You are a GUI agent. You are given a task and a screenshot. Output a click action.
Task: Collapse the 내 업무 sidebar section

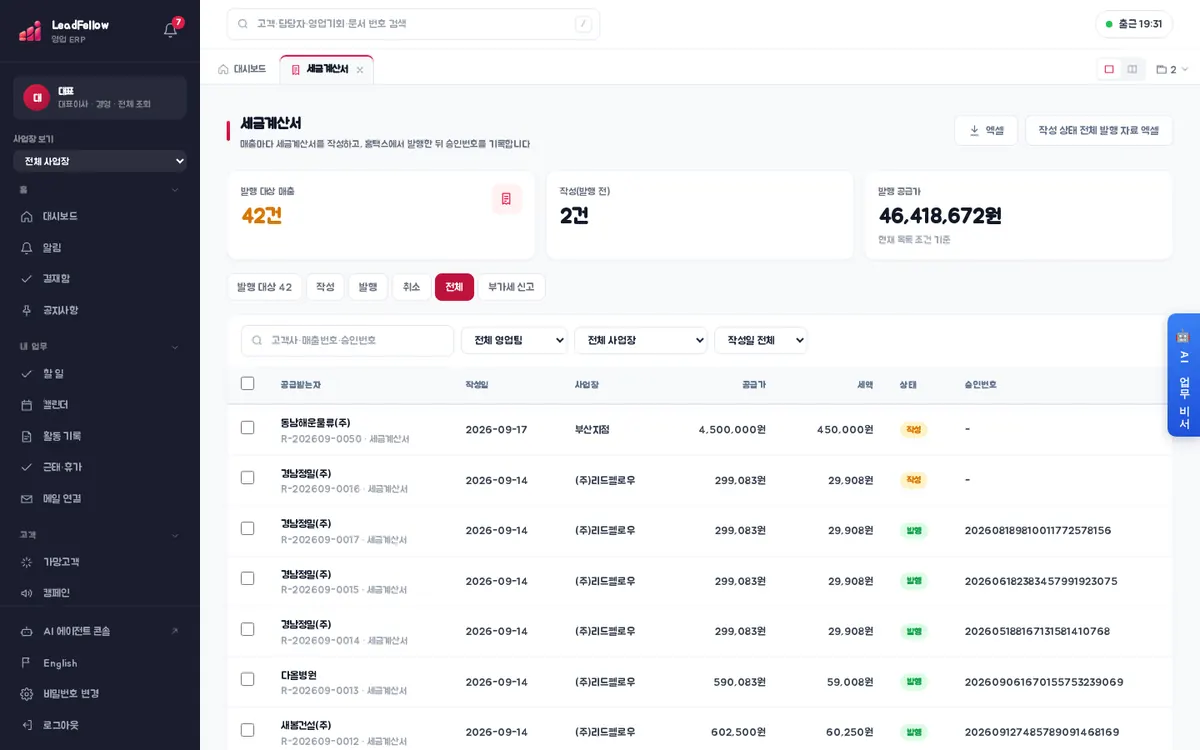click(100, 346)
